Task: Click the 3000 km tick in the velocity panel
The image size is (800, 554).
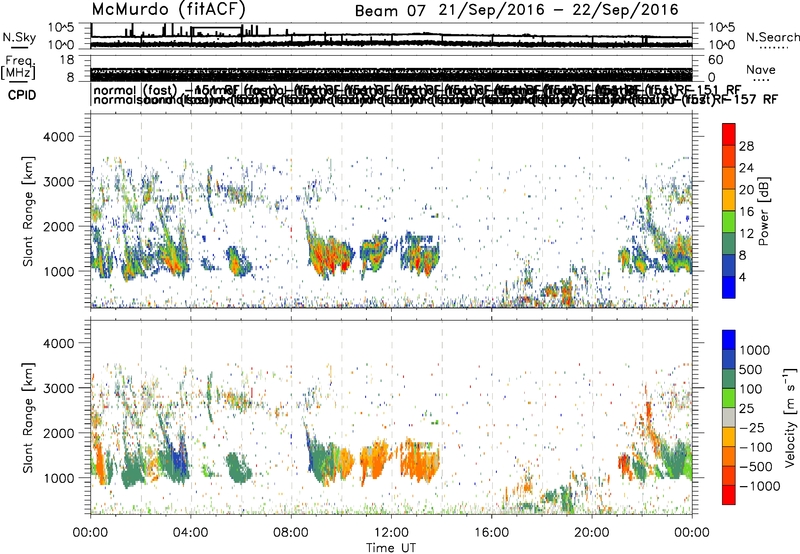Action: tap(58, 388)
